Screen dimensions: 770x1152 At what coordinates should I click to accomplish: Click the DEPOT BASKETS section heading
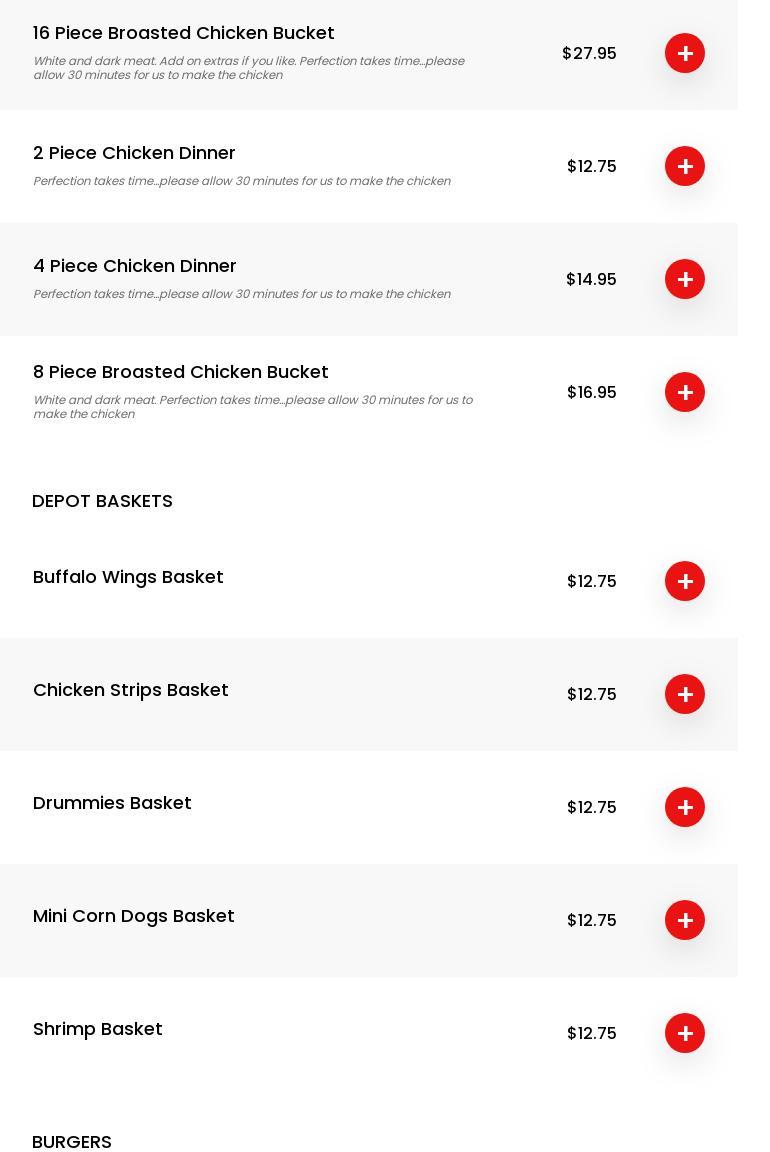[102, 501]
